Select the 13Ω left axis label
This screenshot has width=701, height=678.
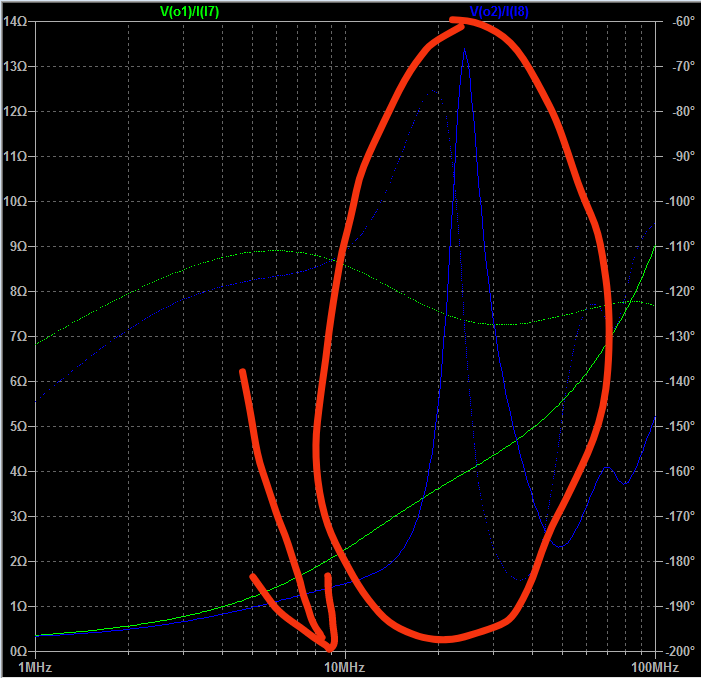[x=15, y=67]
